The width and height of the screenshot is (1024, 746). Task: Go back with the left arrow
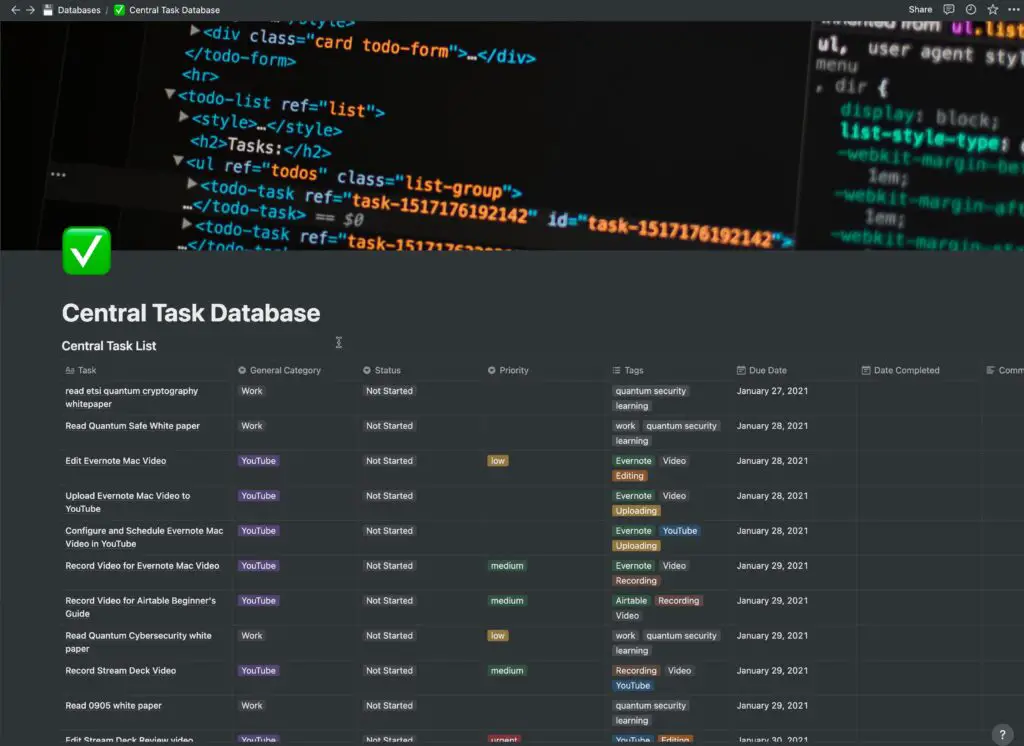(x=15, y=10)
